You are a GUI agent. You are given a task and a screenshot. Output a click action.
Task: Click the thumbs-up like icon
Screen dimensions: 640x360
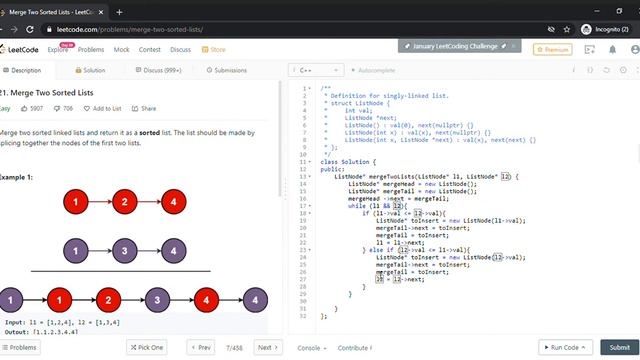coord(24,109)
